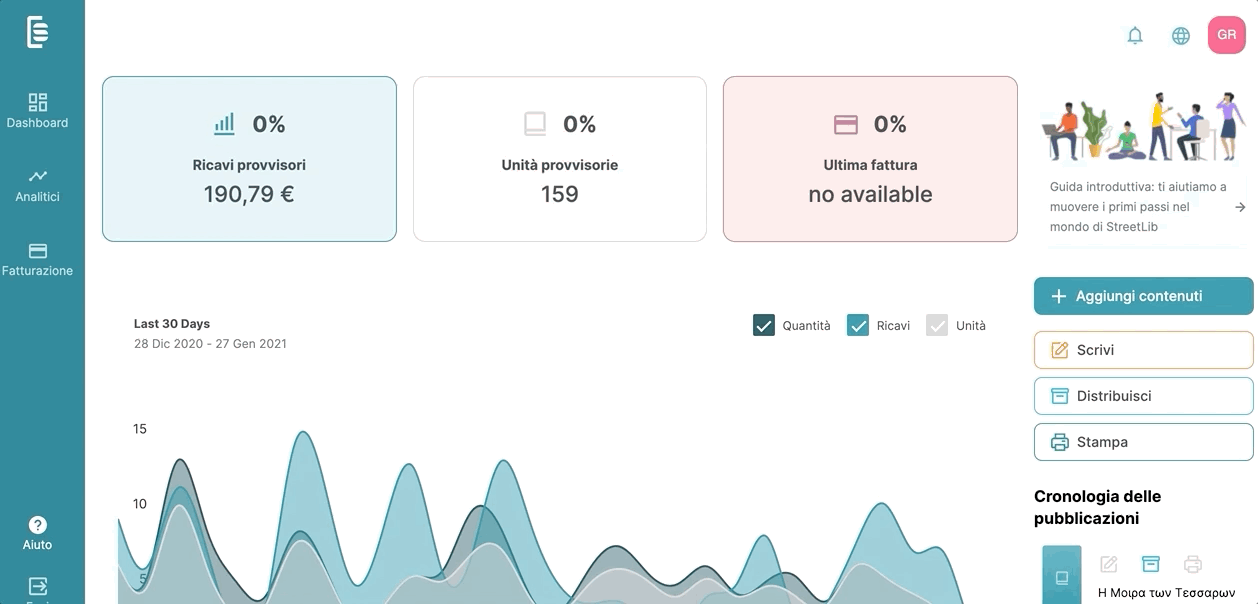Go to Dashboard in sidebar
Image resolution: width=1258 pixels, height=604 pixels.
tap(38, 111)
